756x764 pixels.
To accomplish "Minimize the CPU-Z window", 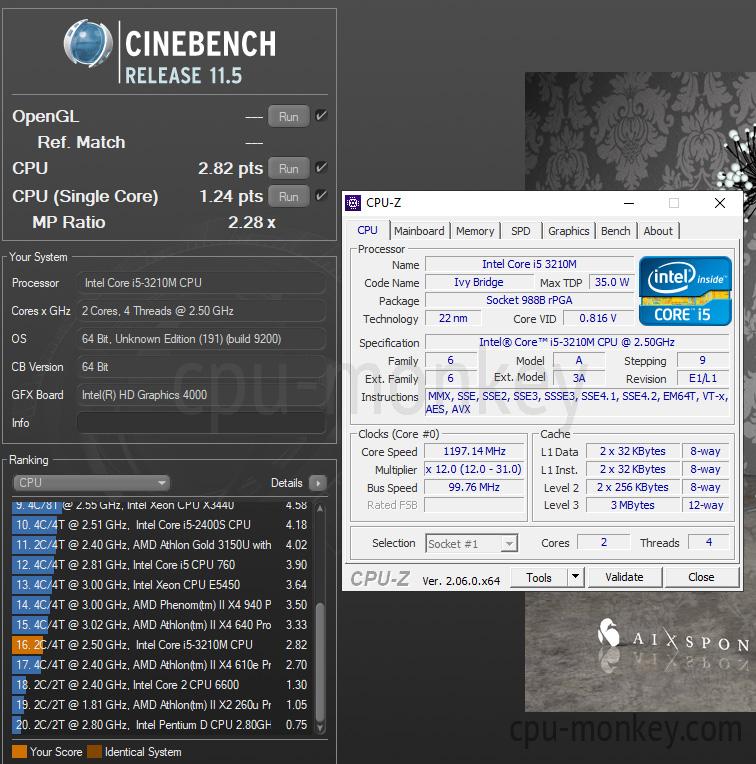I will click(629, 203).
